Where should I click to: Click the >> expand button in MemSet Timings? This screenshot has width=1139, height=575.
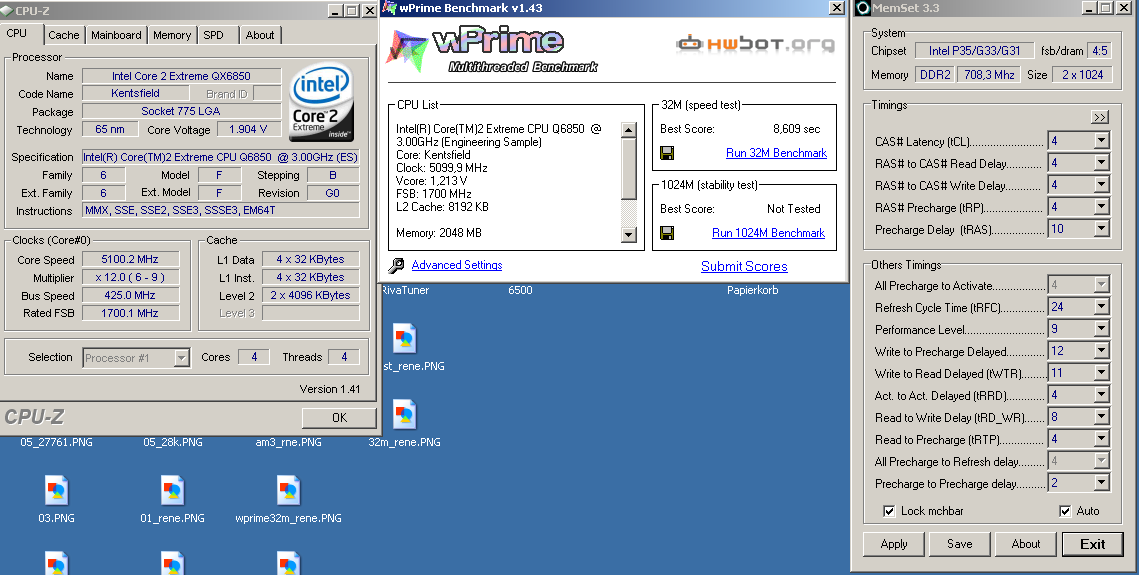(x=1100, y=117)
